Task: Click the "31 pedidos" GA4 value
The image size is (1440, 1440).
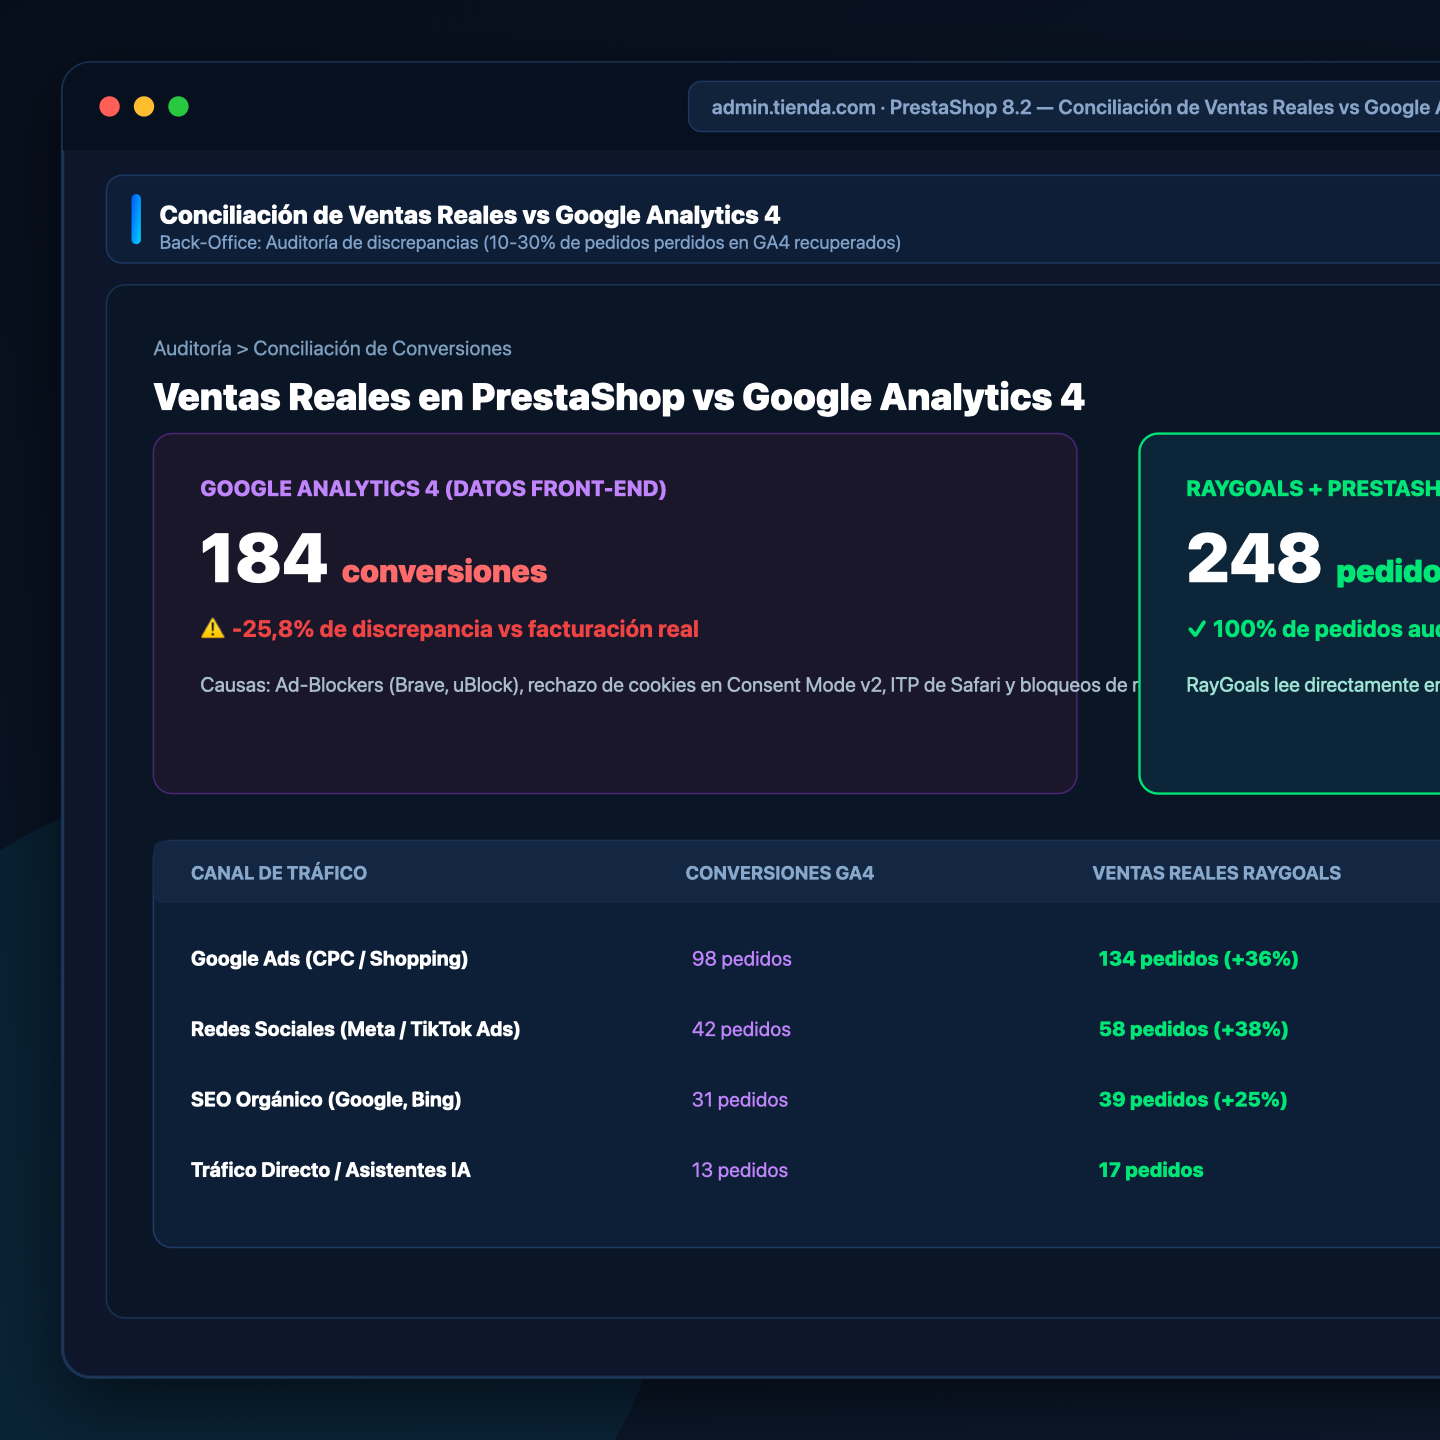Action: click(x=740, y=1100)
